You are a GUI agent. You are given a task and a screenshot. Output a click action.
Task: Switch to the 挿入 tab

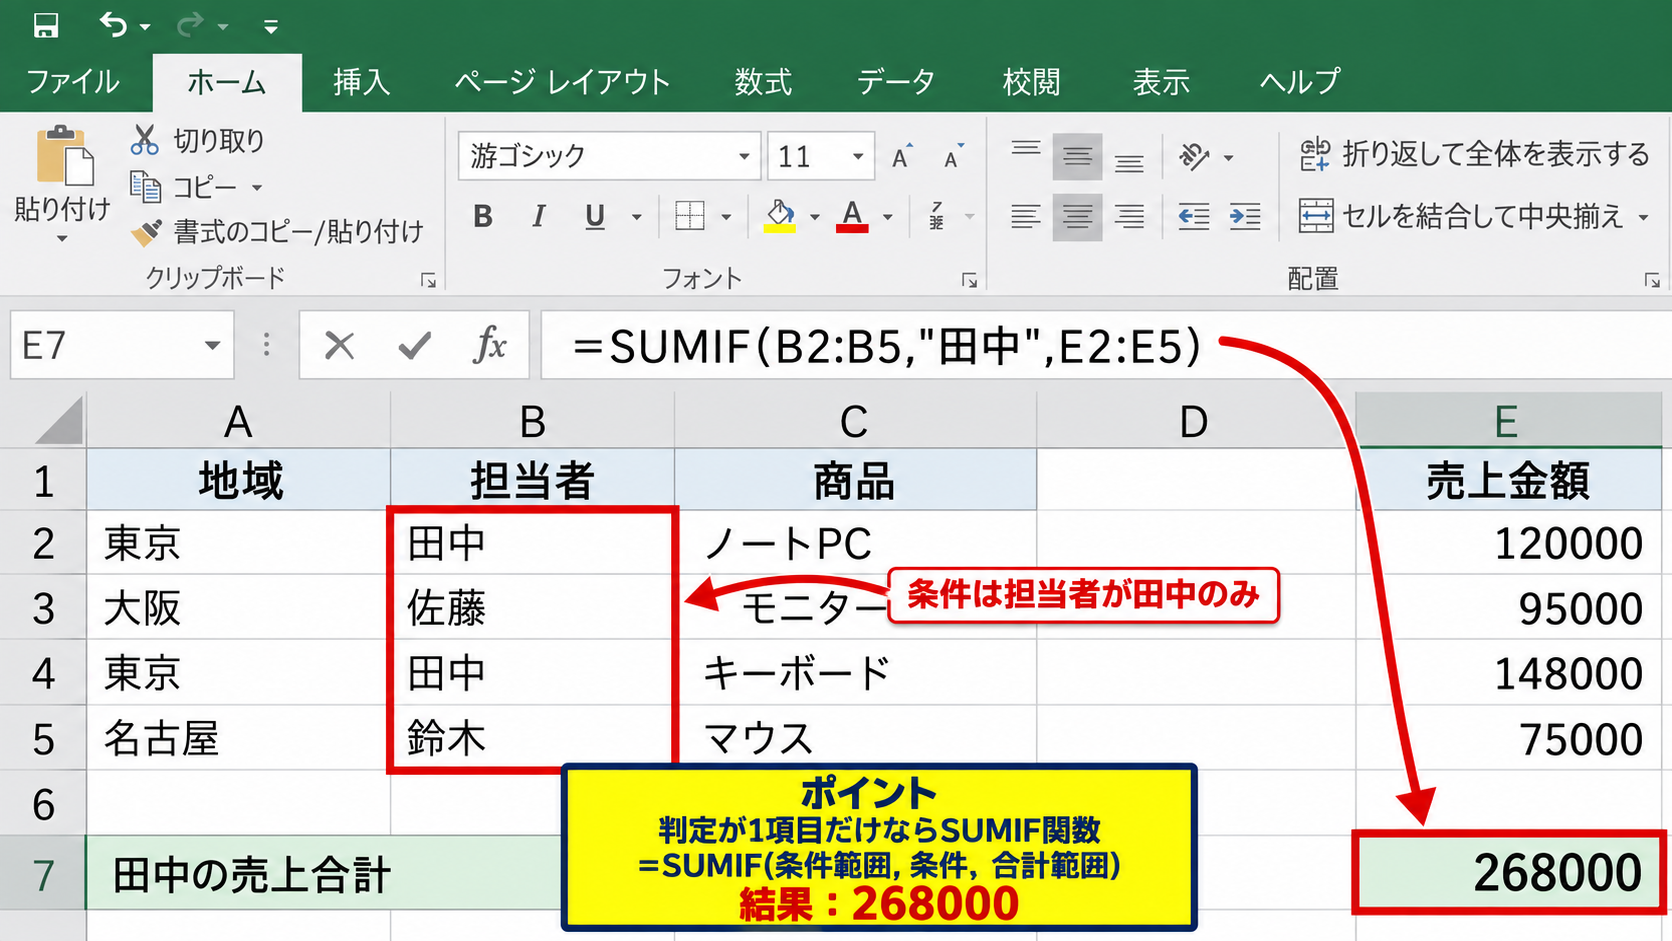[x=361, y=82]
